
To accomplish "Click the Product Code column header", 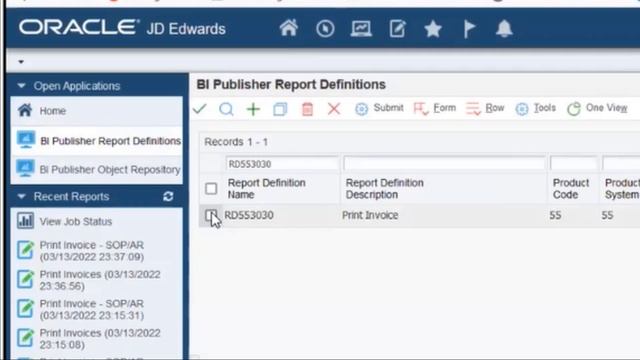I will [571, 189].
